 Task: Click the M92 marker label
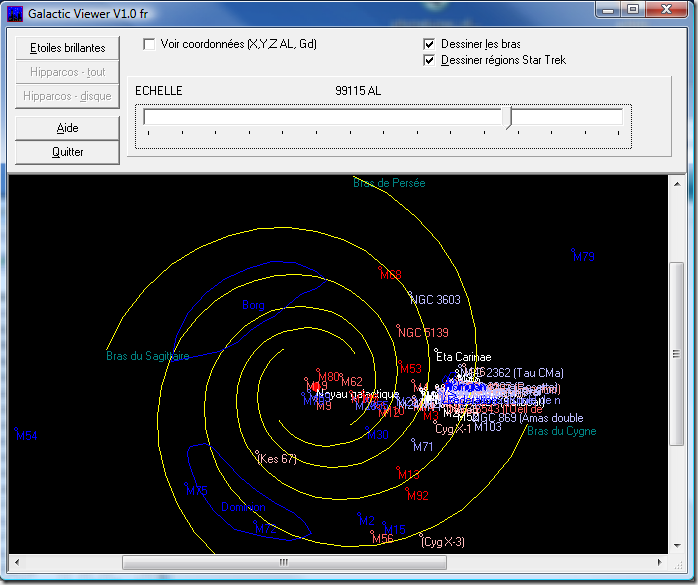click(x=418, y=496)
